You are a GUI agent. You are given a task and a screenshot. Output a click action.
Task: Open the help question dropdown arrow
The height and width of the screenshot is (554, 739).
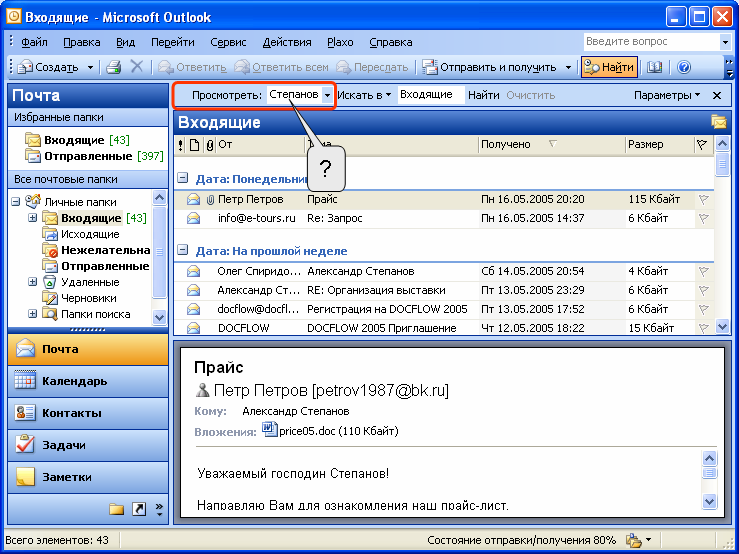coord(725,42)
